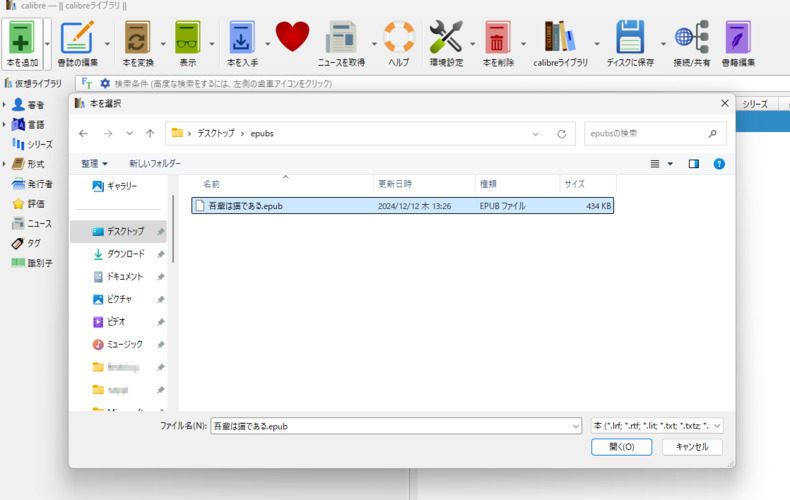The height and width of the screenshot is (500, 790).
Task: Open ミュージック in the navigation pane
Action: click(x=119, y=344)
